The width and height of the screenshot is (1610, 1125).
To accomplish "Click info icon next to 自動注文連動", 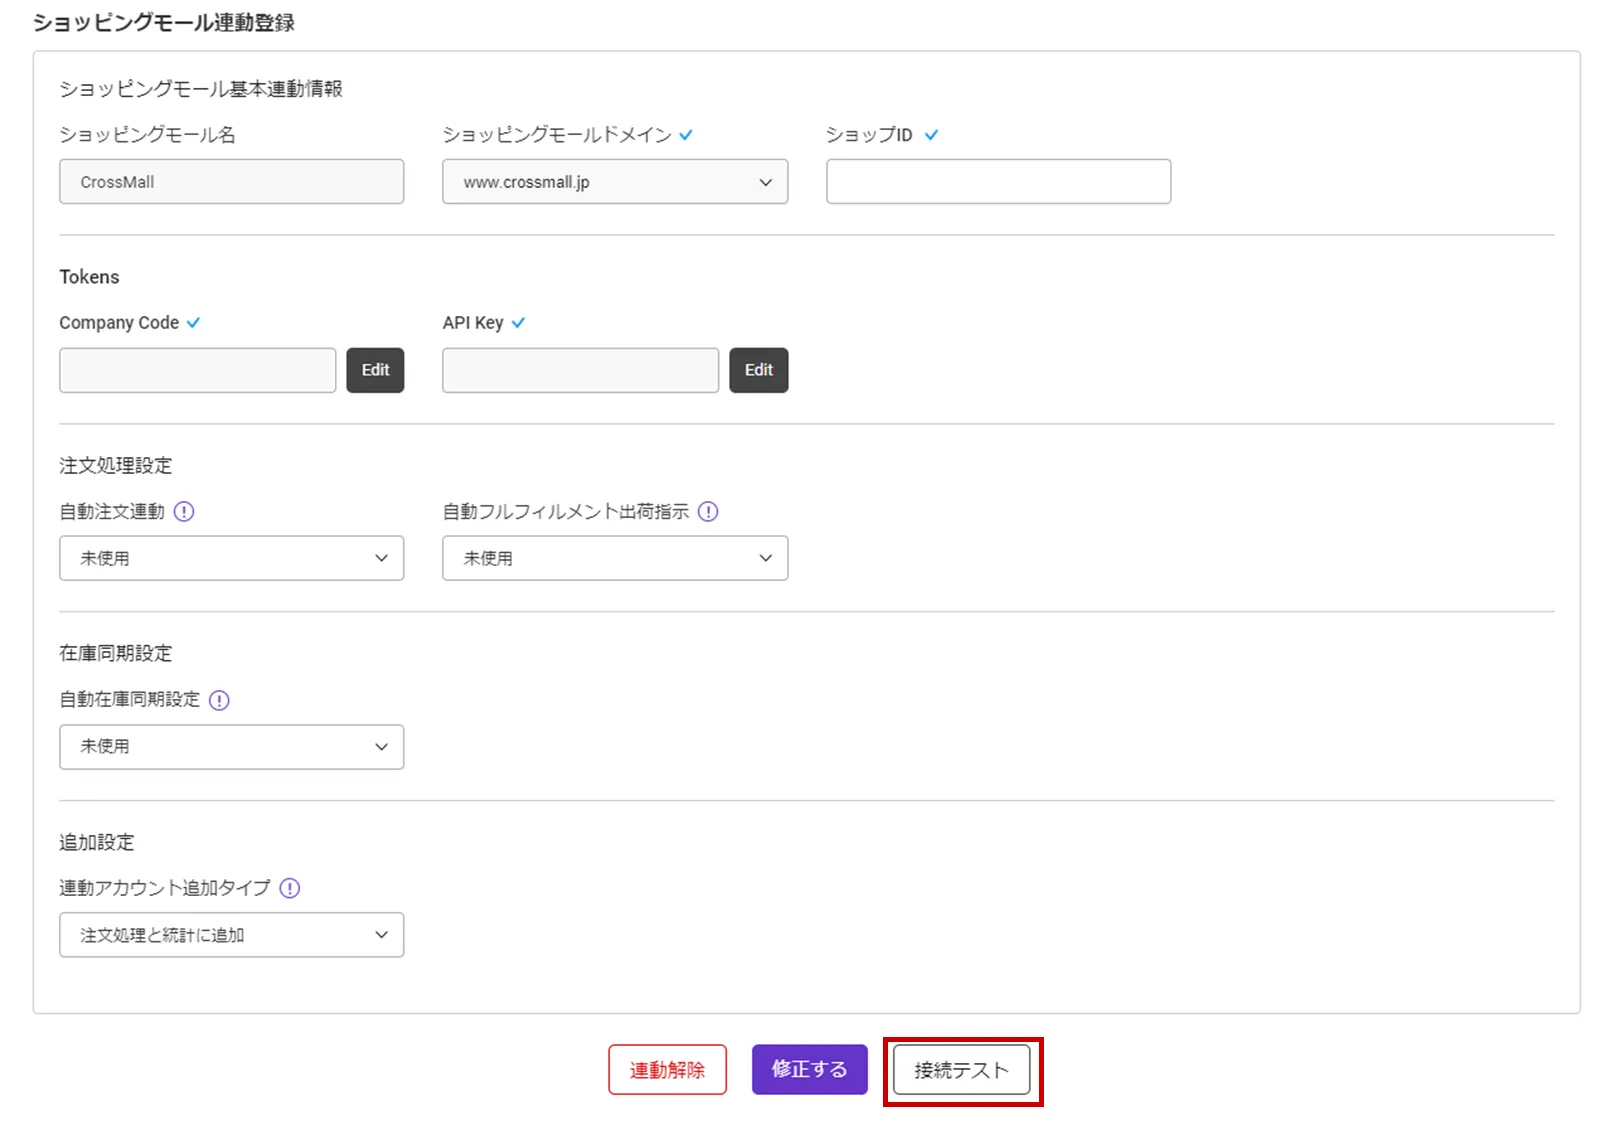I will click(x=184, y=512).
